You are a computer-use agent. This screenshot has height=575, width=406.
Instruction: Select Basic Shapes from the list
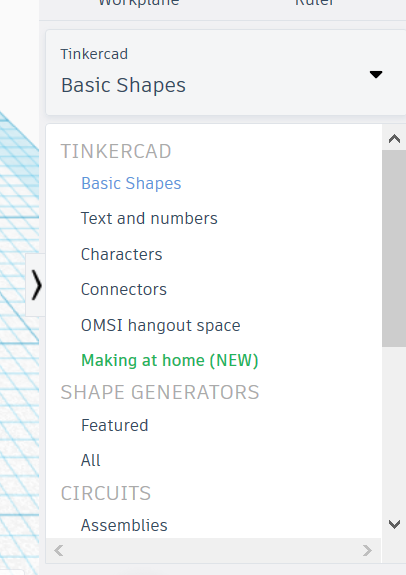click(x=131, y=183)
